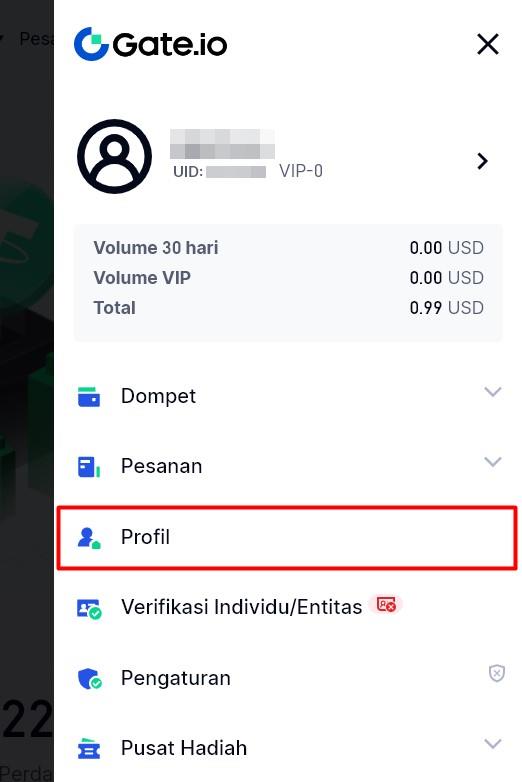The width and height of the screenshot is (522, 782).
Task: Expand the Dompet submenu chevron
Action: pyautogui.click(x=493, y=391)
